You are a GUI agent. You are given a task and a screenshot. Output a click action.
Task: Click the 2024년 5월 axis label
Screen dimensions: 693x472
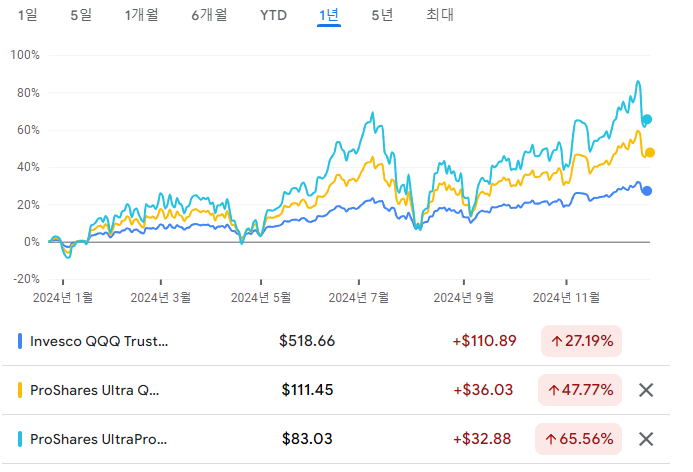point(261,297)
